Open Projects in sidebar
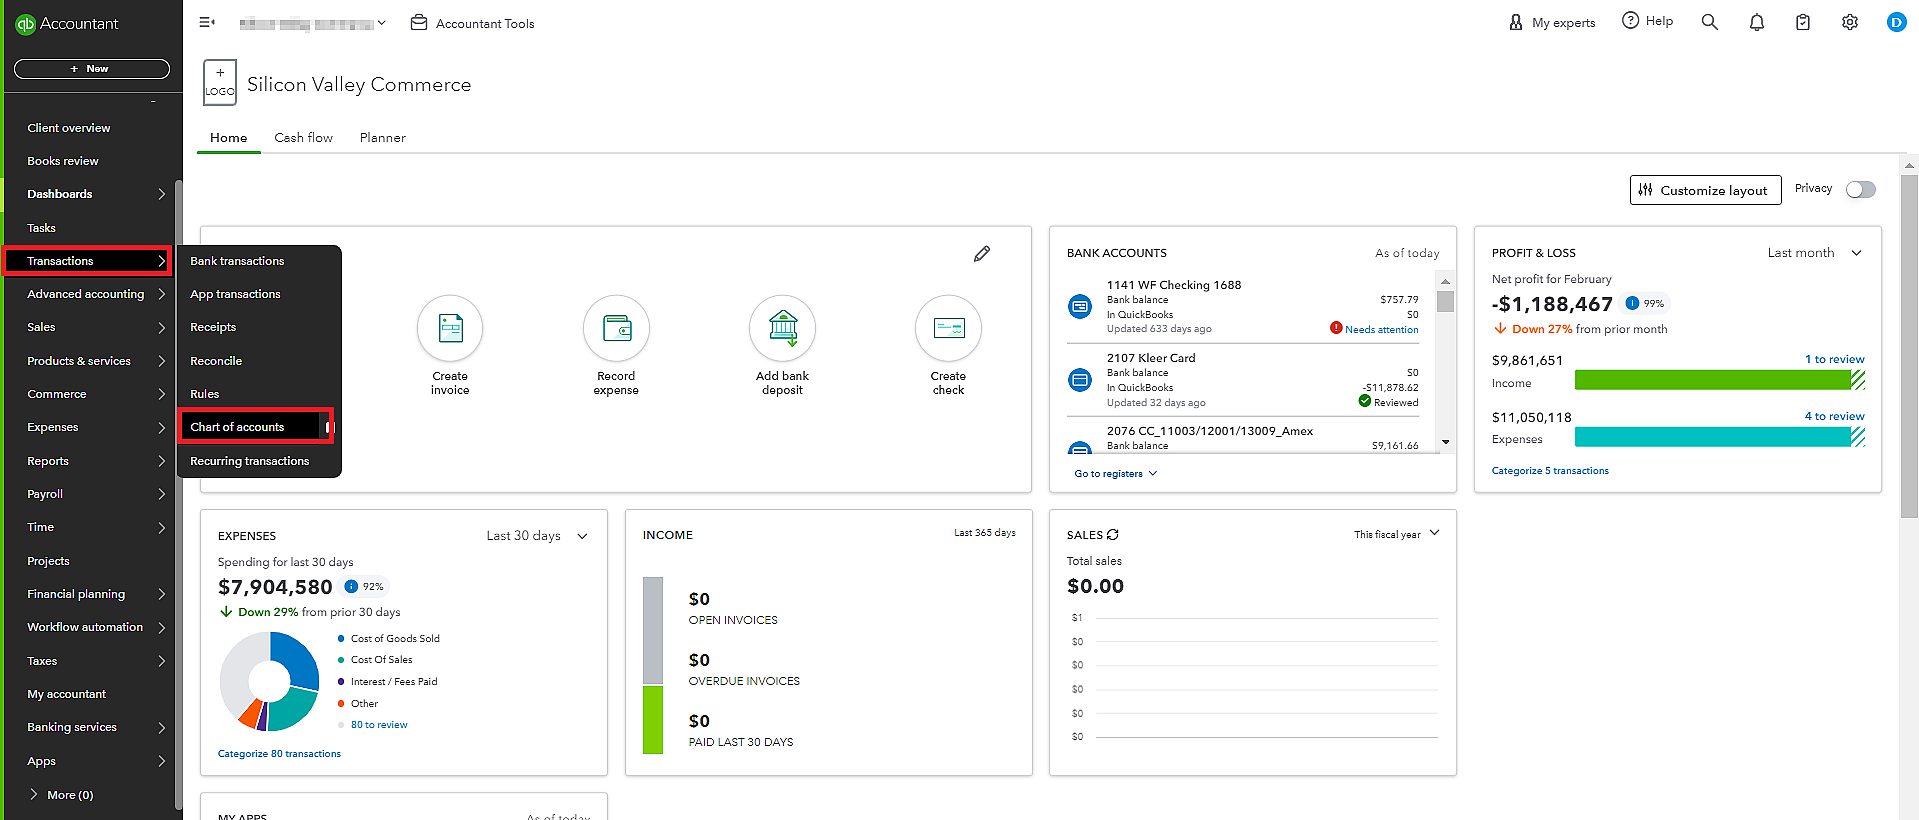1919x820 pixels. coord(48,561)
